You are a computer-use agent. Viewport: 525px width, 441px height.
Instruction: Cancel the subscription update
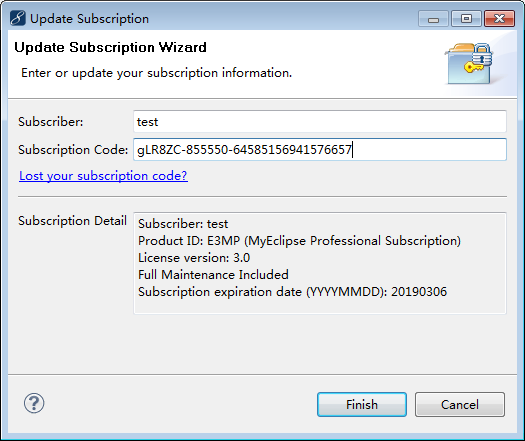click(460, 405)
